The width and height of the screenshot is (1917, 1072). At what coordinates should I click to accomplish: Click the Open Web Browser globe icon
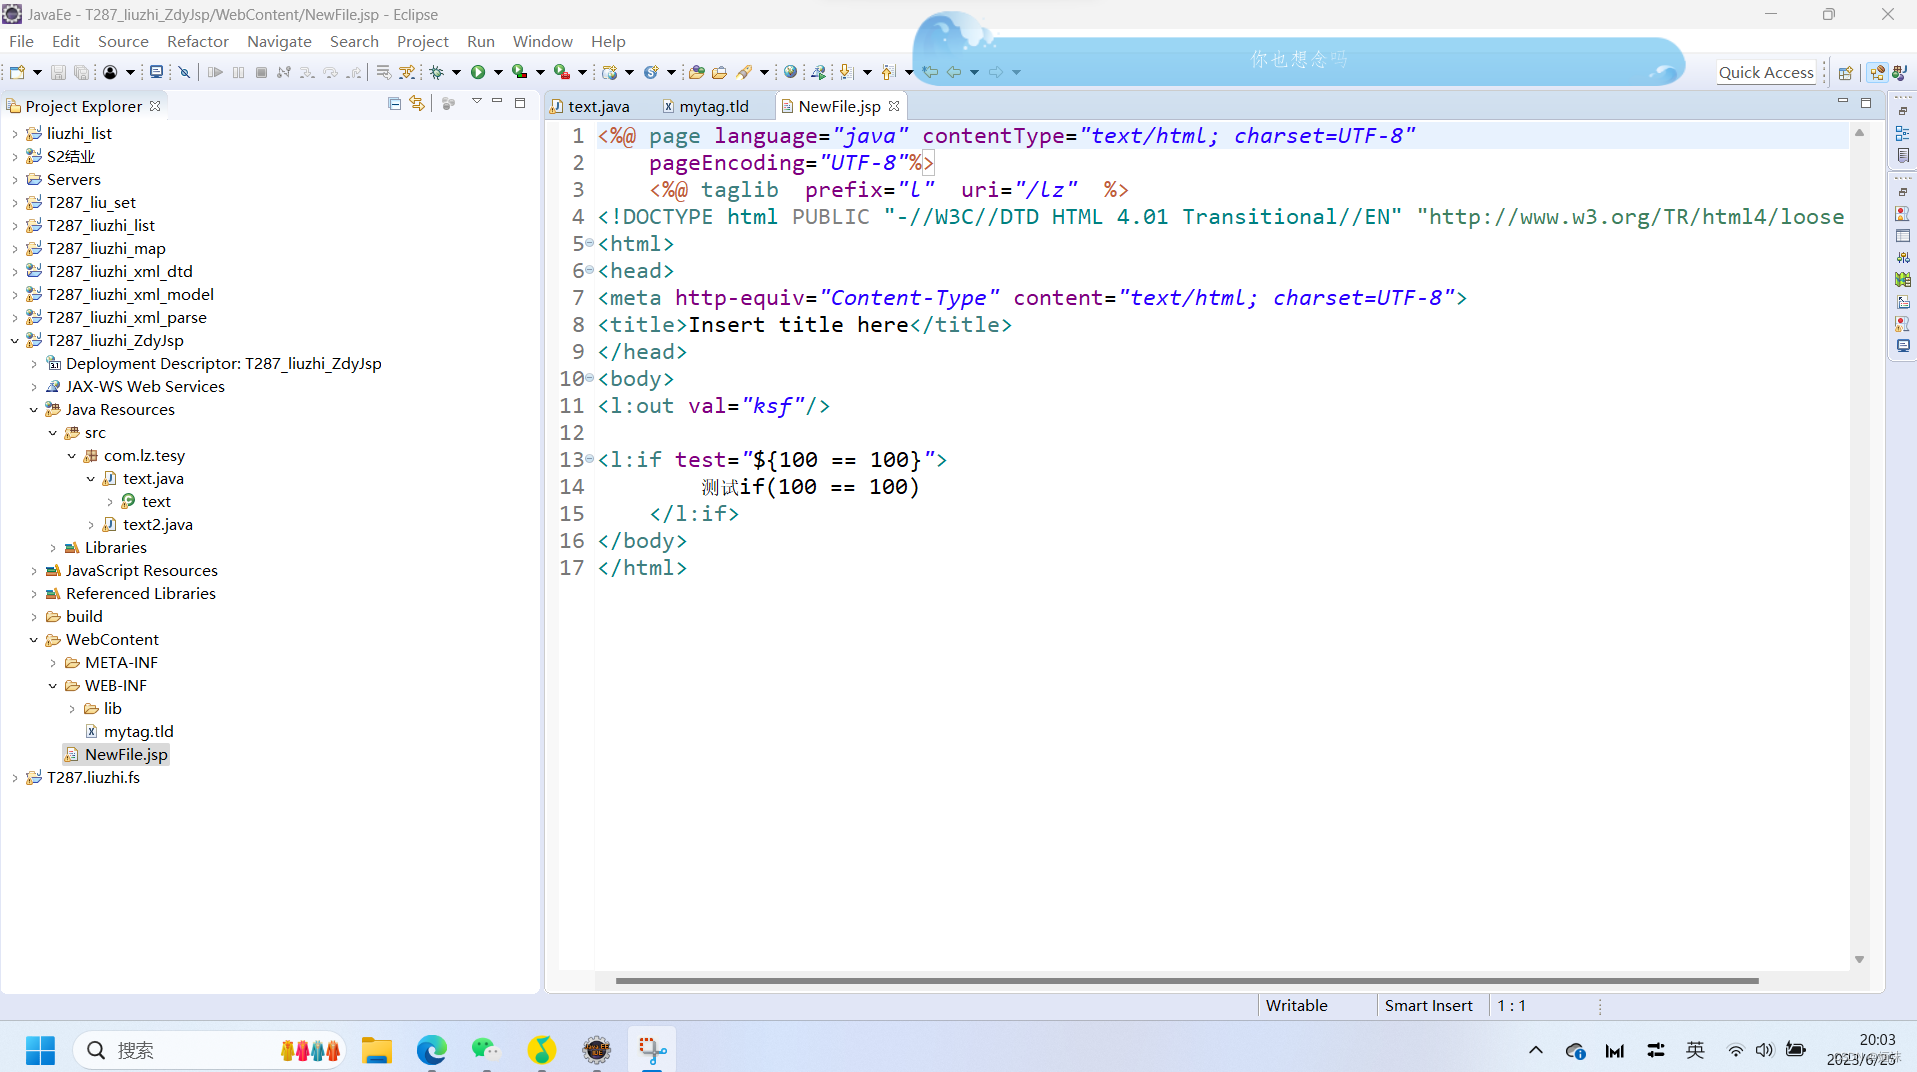[x=790, y=72]
